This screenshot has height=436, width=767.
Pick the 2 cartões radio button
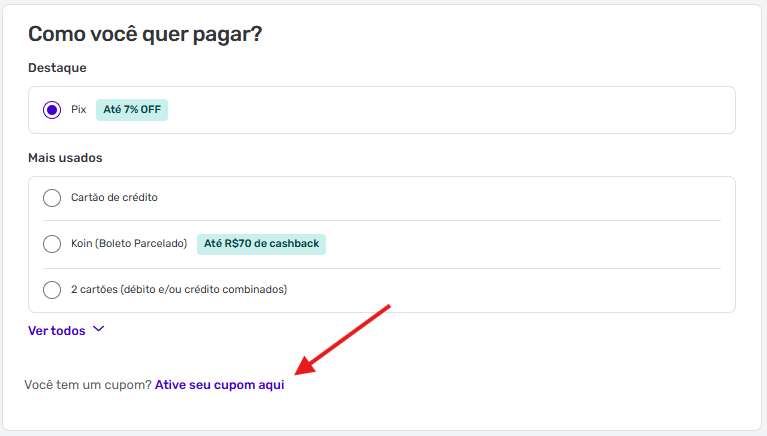click(x=52, y=290)
